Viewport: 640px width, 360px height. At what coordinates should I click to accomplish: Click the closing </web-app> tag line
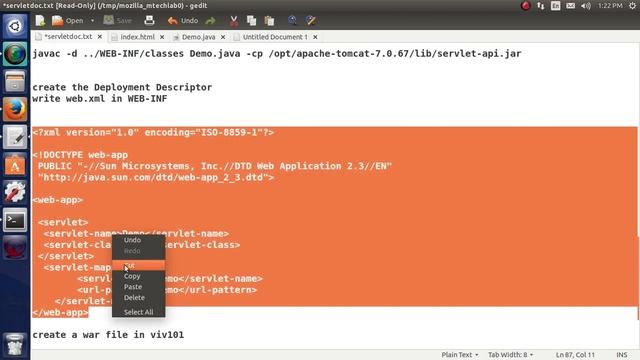click(x=60, y=312)
